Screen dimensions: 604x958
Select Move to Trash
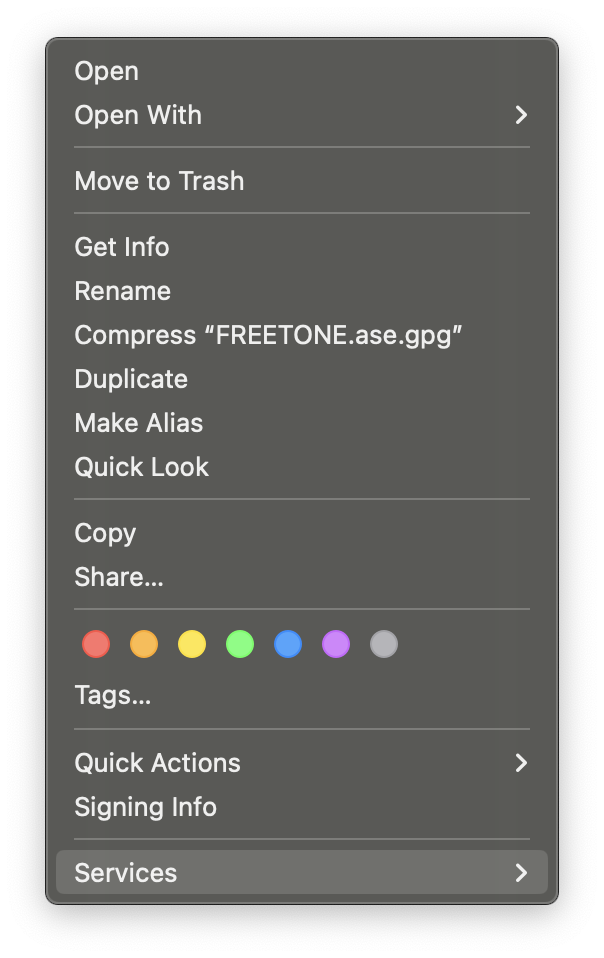[x=159, y=181]
